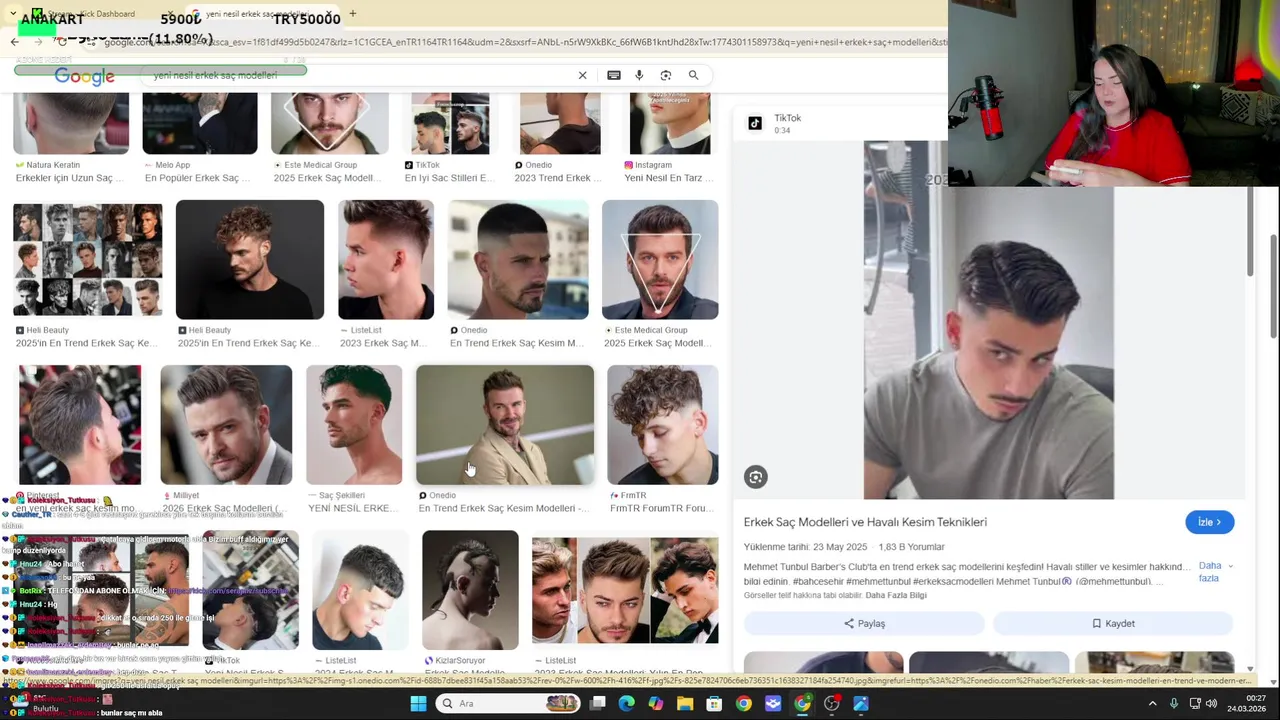Show hidden system tray icons

point(1152,703)
